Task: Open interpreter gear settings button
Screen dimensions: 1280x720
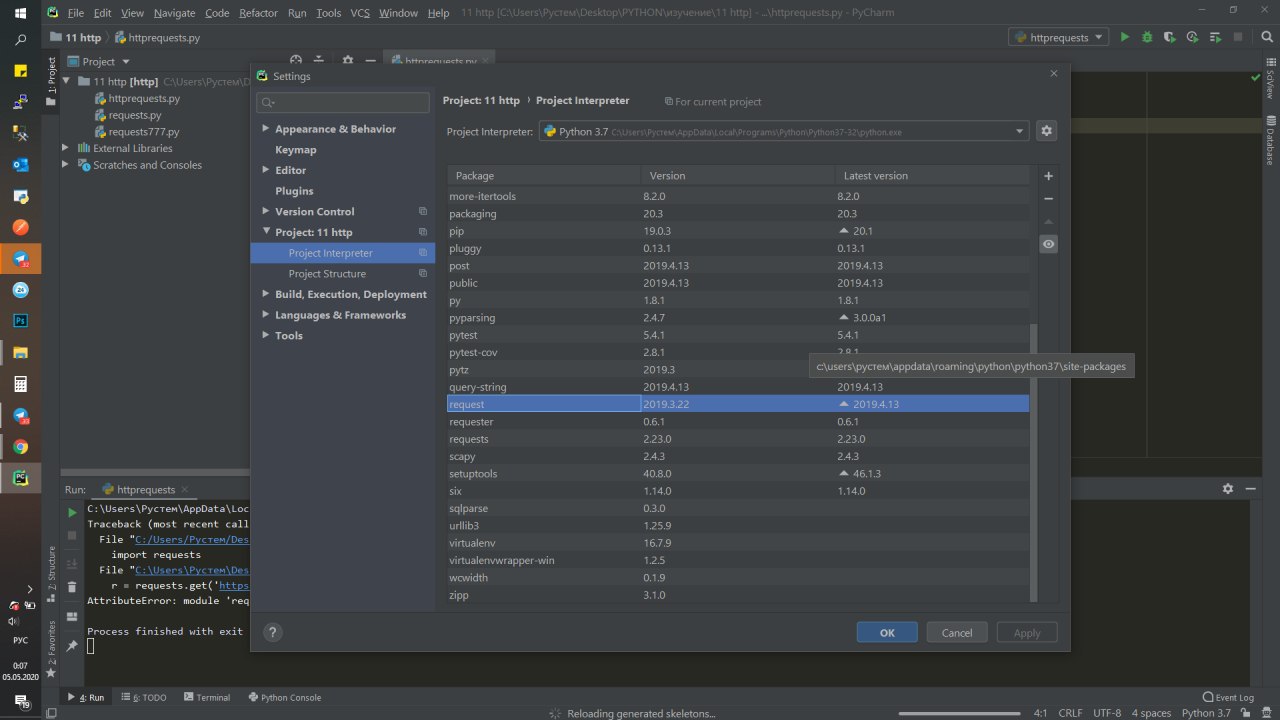Action: click(1047, 131)
